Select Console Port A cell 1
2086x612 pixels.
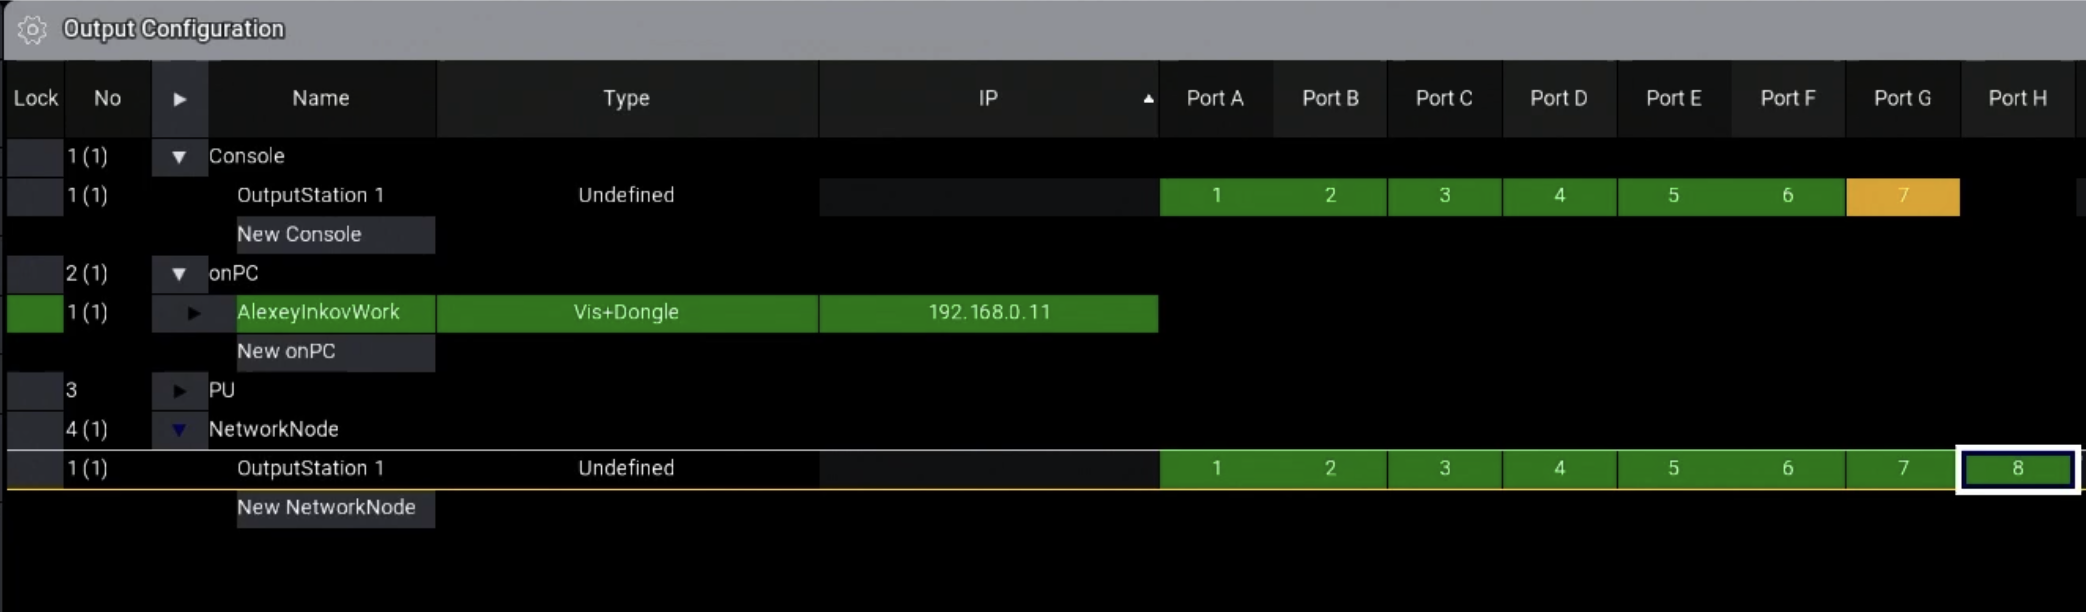(1216, 196)
